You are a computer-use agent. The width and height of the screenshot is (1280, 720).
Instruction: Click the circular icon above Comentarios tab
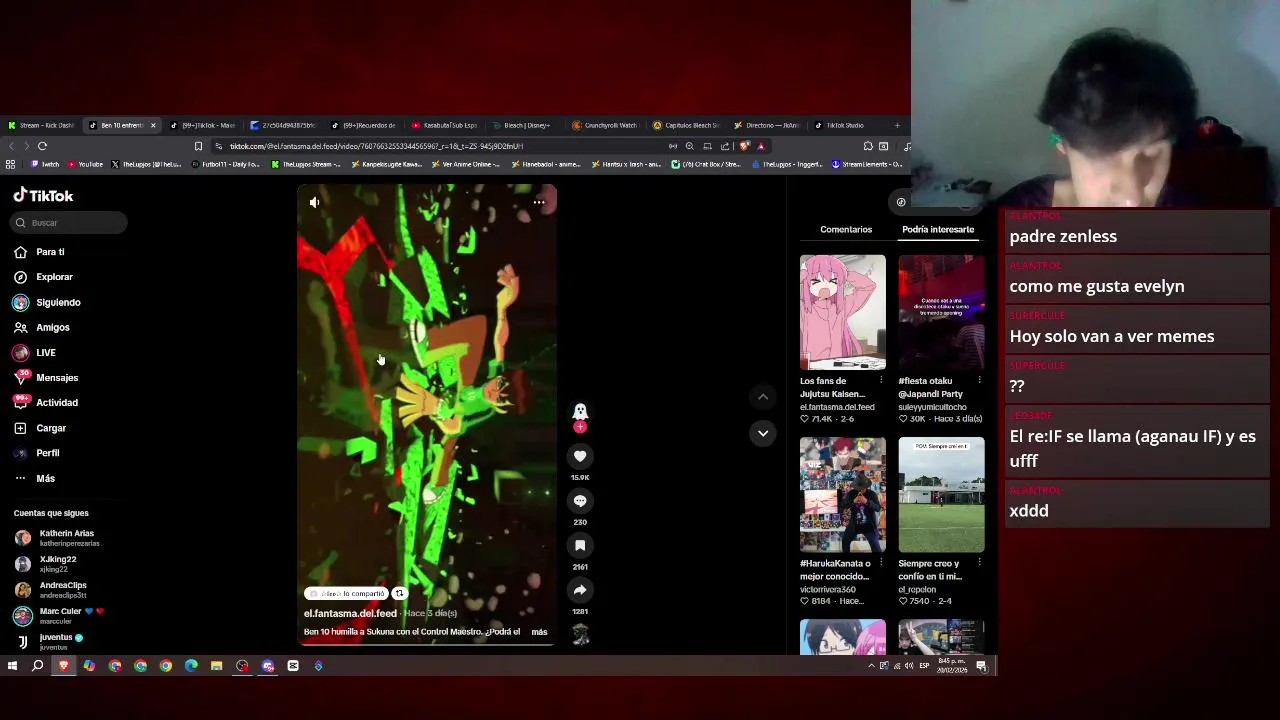[x=901, y=202]
